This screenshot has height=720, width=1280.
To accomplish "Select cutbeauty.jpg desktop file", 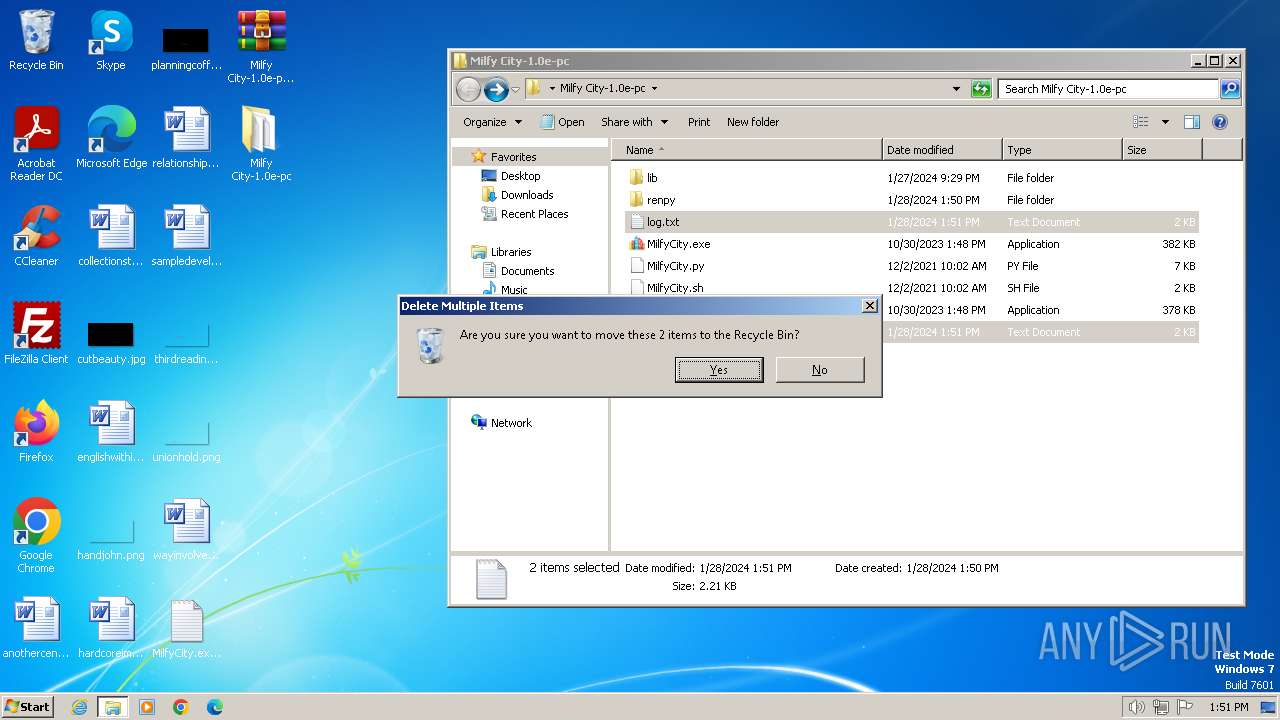I will (x=111, y=342).
